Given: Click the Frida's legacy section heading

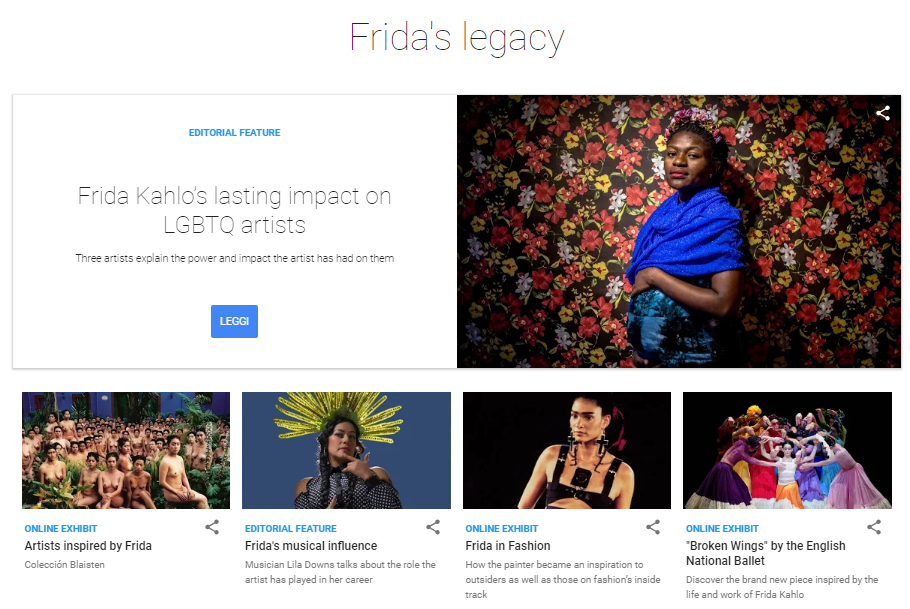Looking at the screenshot, I should (457, 38).
